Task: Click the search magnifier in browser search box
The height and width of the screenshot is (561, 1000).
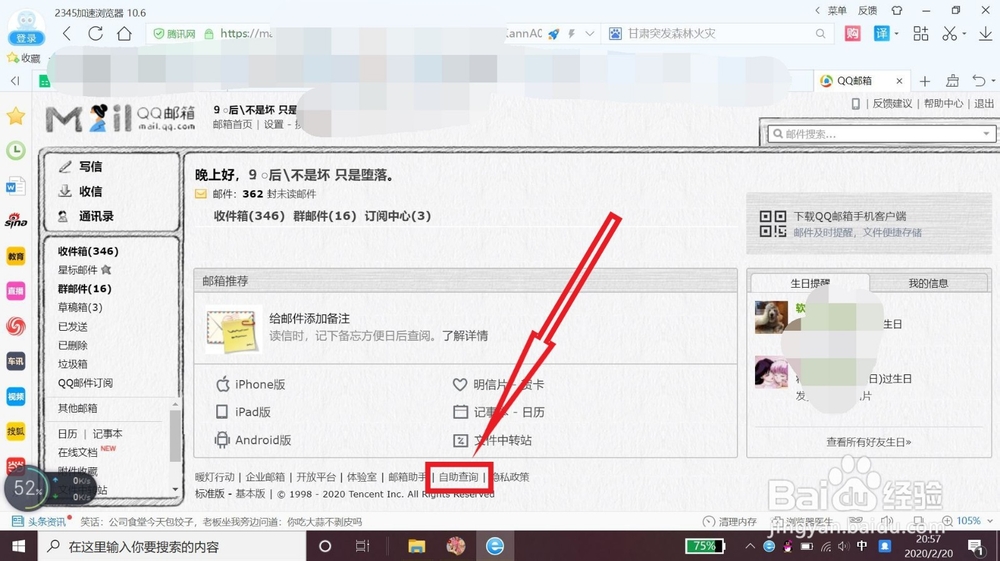Action: tap(820, 34)
